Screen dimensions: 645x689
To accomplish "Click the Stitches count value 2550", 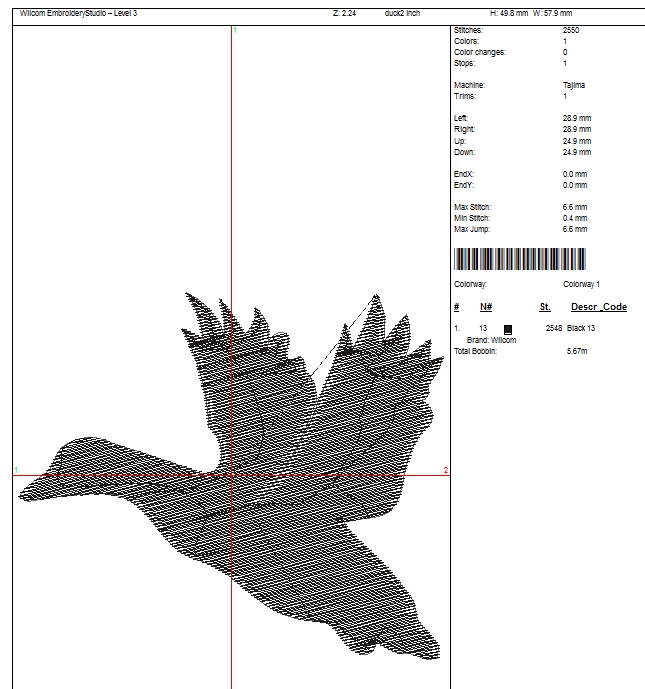I will [571, 31].
